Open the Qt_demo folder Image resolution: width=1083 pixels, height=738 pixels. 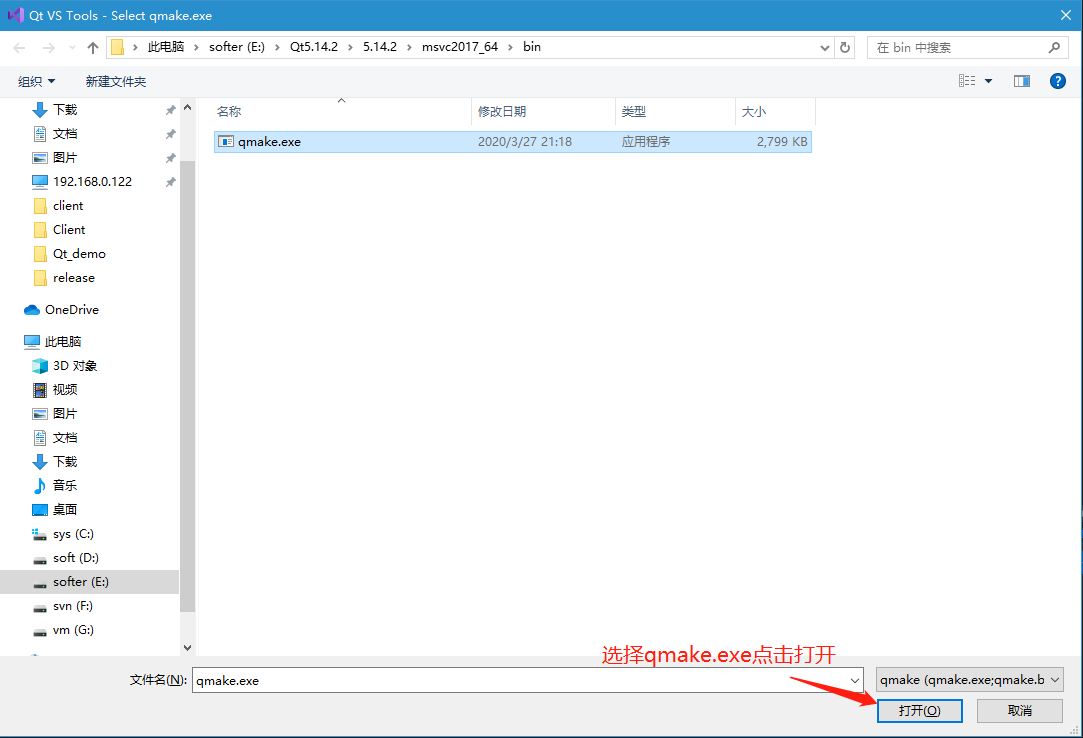coord(79,254)
